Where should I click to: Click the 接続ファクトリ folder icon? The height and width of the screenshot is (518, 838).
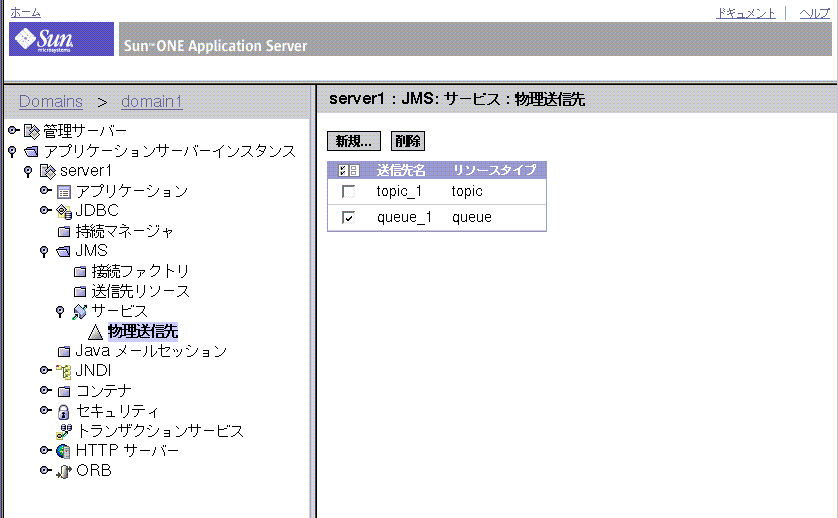click(80, 272)
